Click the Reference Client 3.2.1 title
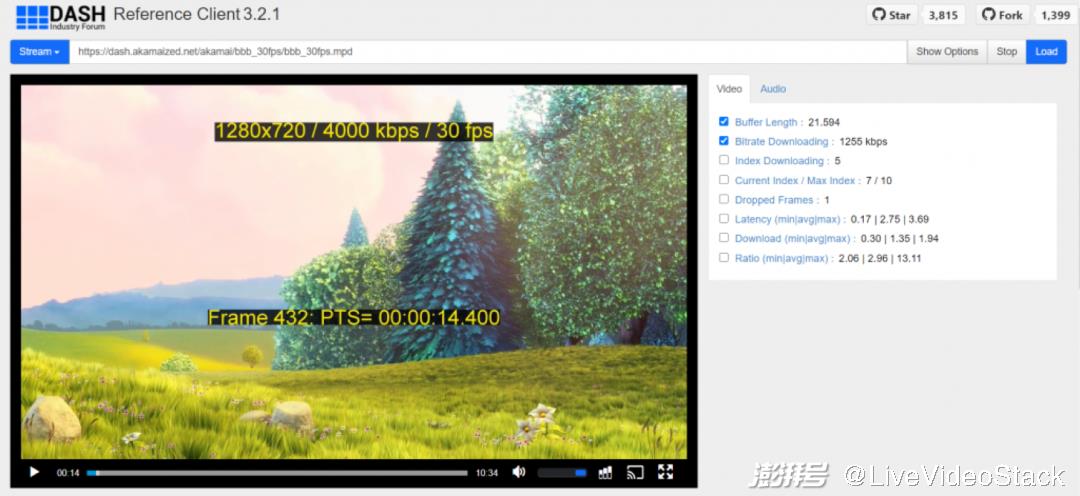 [x=196, y=14]
